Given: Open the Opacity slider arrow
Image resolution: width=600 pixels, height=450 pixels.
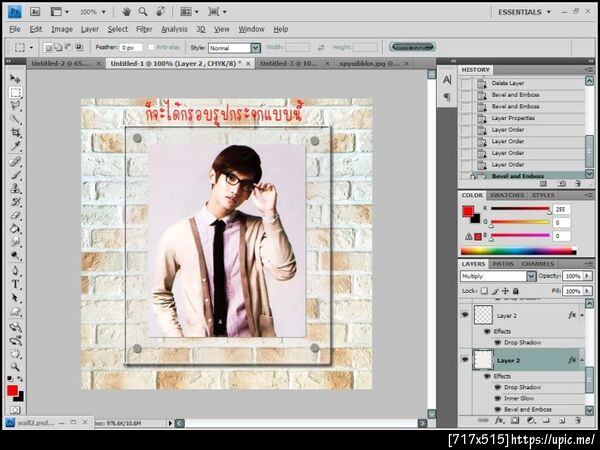Looking at the screenshot, I should tap(587, 276).
